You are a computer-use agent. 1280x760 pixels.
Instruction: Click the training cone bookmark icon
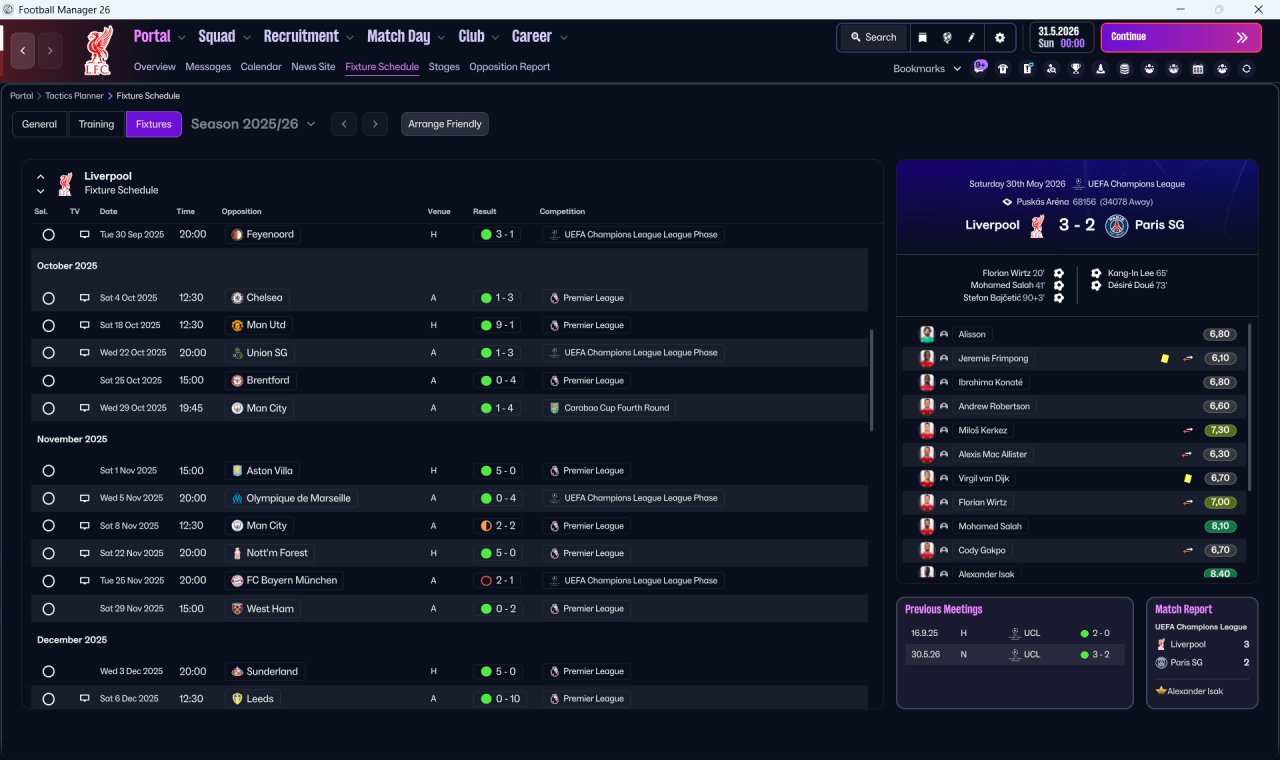point(1100,69)
